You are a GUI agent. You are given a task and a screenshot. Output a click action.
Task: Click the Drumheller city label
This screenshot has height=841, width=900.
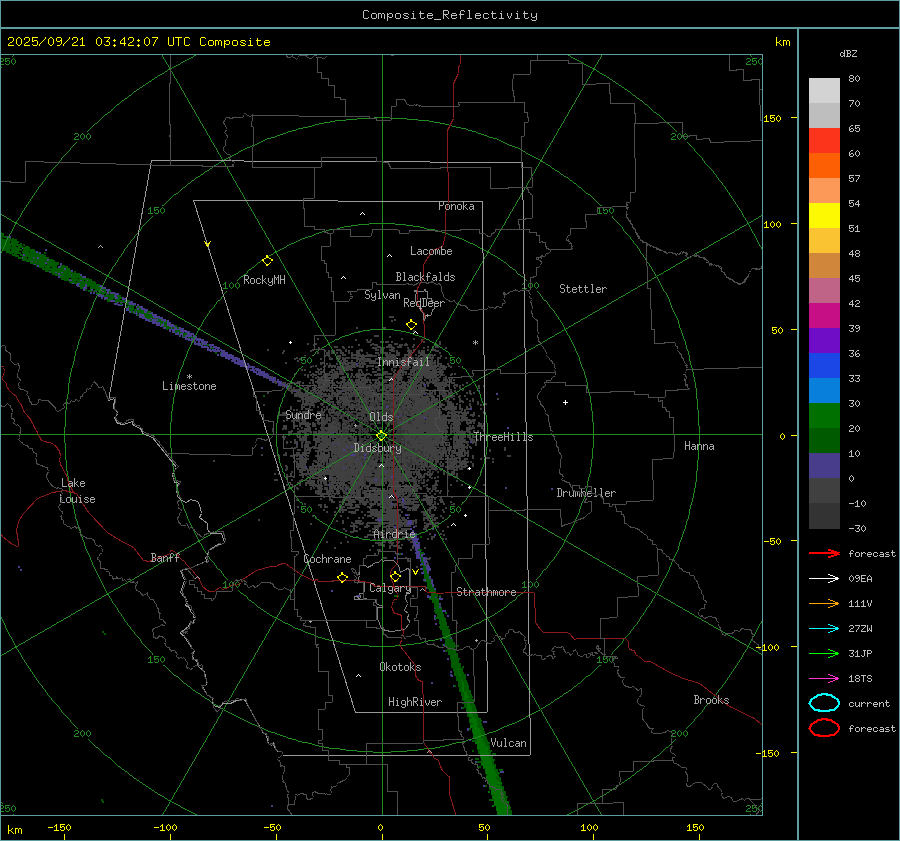pyautogui.click(x=586, y=493)
